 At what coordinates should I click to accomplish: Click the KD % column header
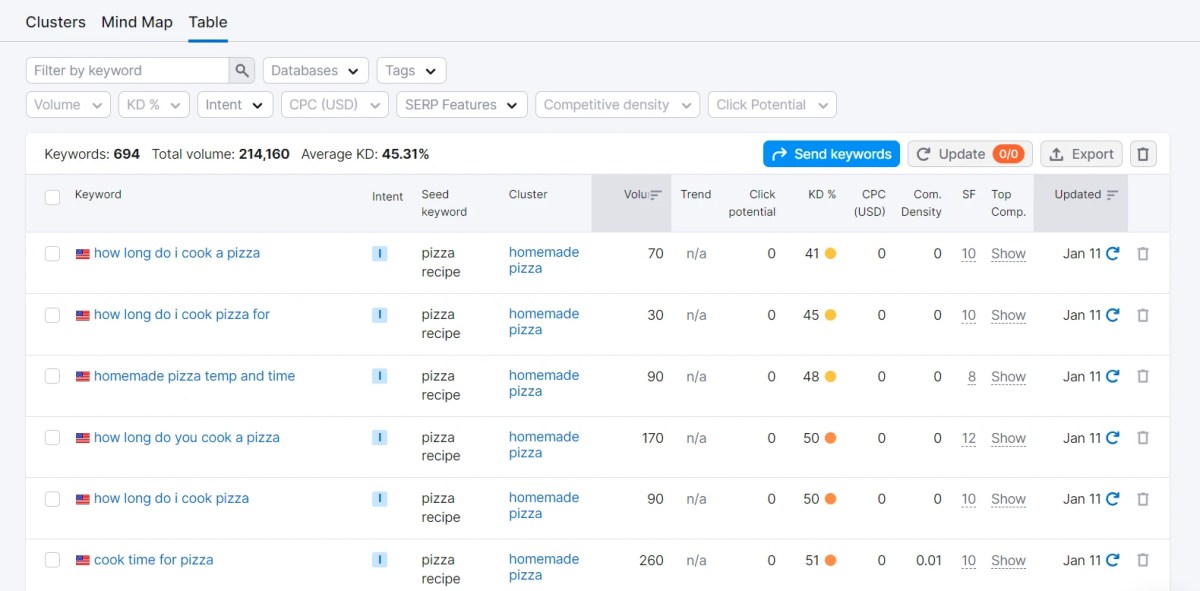(822, 195)
